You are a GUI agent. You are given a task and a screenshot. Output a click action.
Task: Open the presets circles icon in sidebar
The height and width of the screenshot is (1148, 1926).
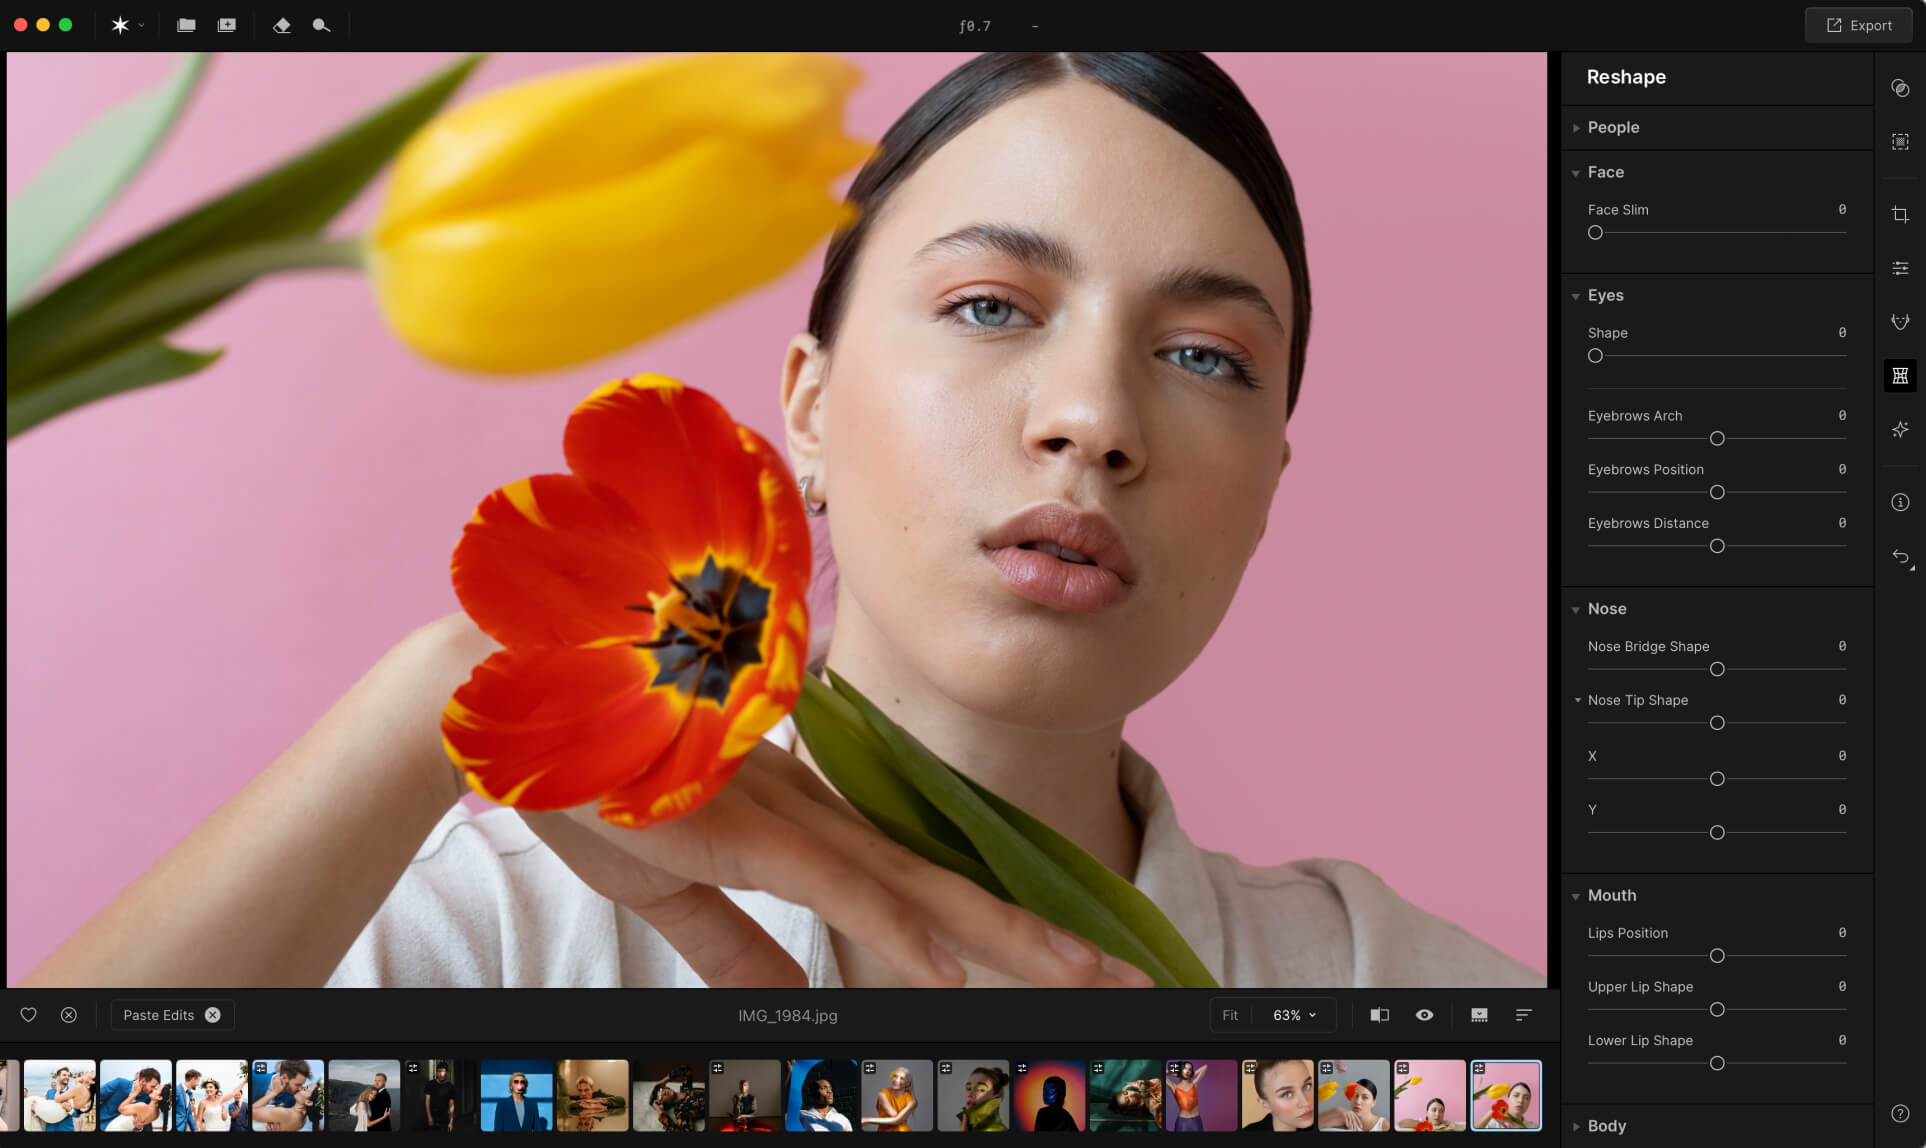(x=1900, y=88)
